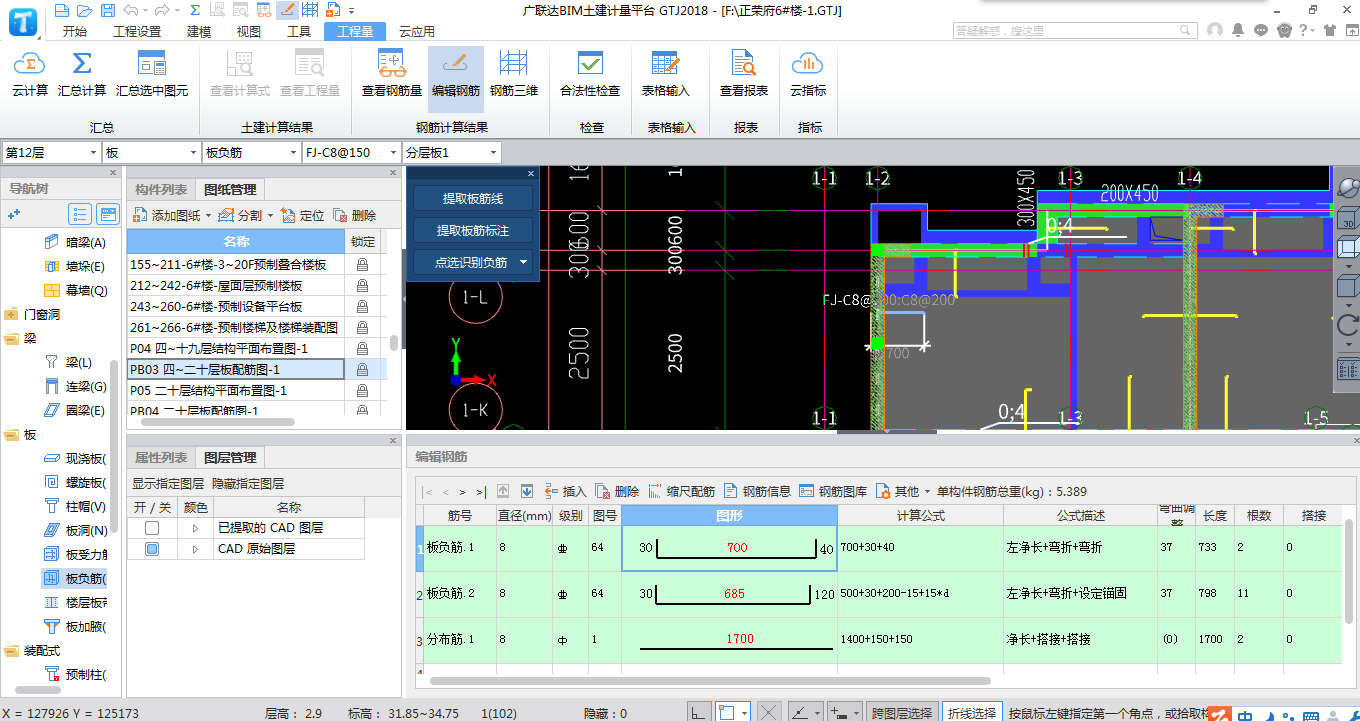The image size is (1360, 721).
Task: Open the FJ-C8@150 component name dropdown
Action: 393,153
